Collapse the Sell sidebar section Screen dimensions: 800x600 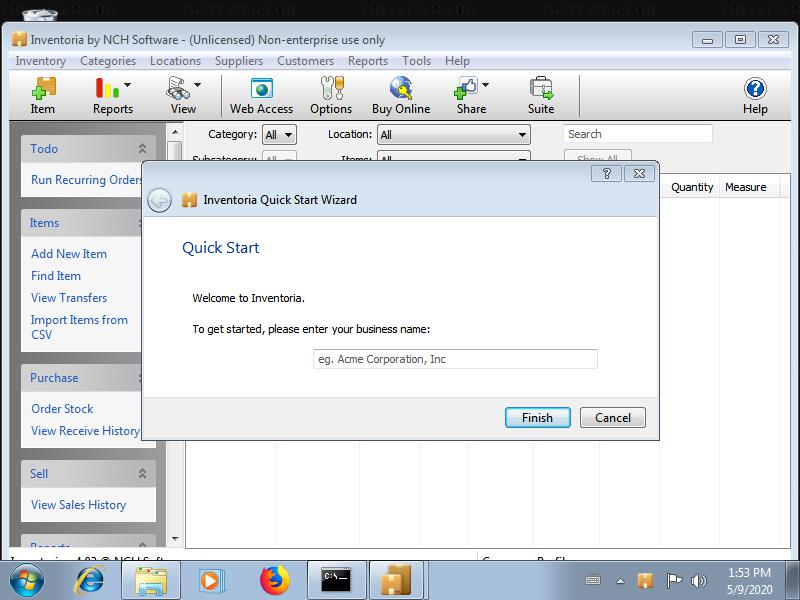142,473
